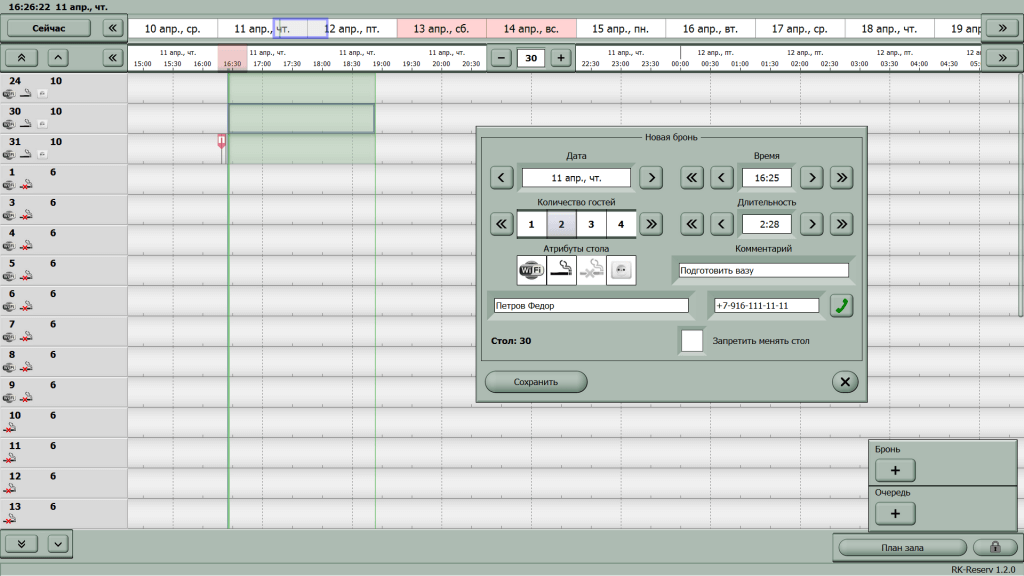Decrease timeline step with minus button

[501, 58]
